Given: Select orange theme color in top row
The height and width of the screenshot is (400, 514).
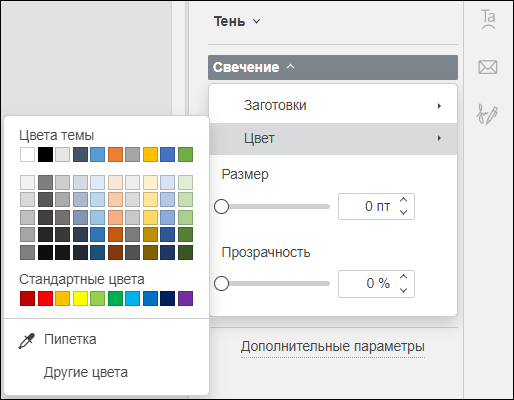Looking at the screenshot, I should 115,155.
